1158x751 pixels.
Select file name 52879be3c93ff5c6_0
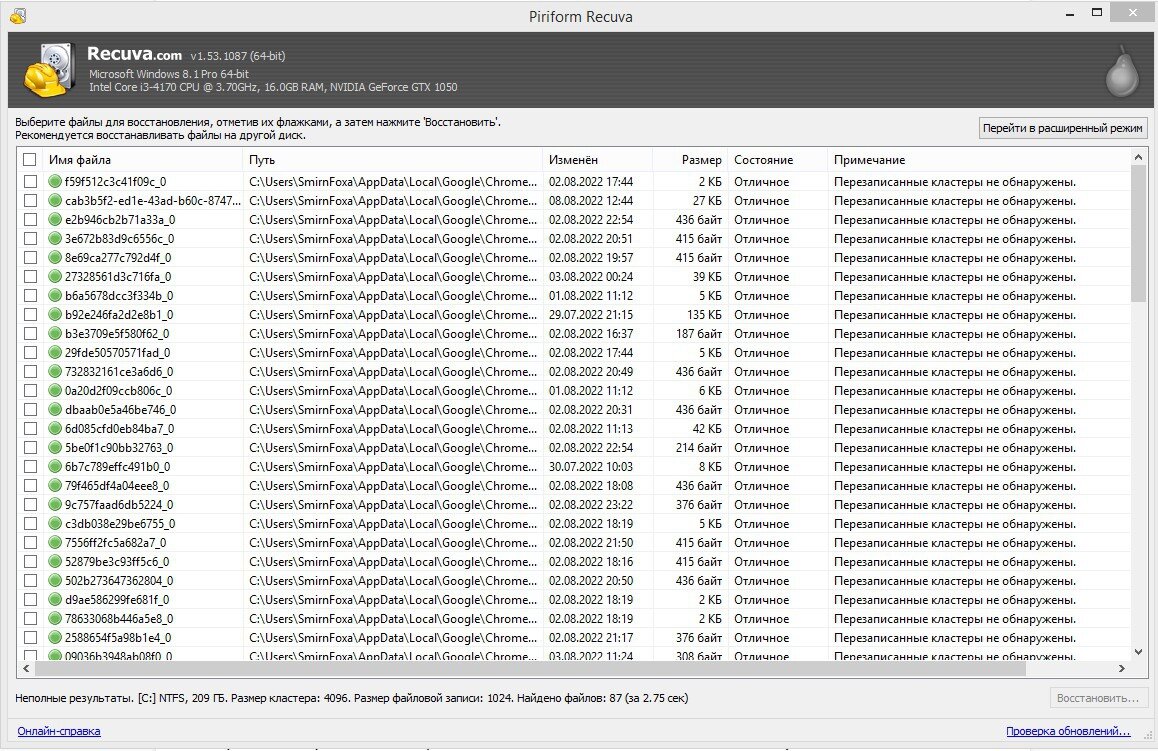117,561
